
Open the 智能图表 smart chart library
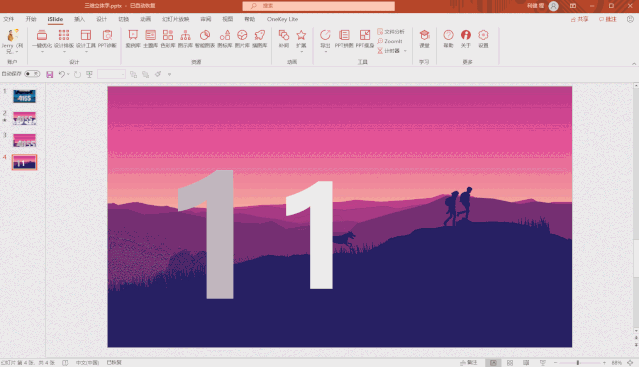205,39
